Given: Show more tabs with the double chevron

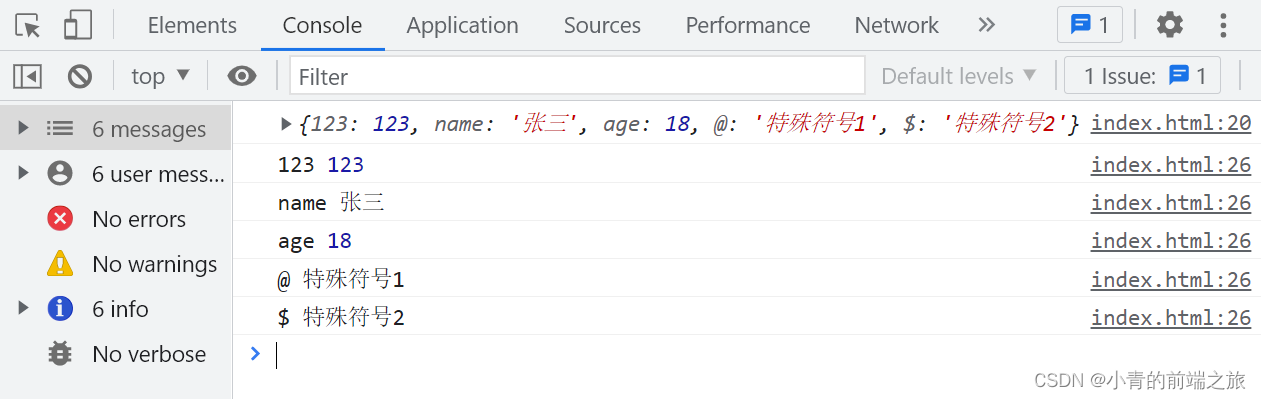Looking at the screenshot, I should click(x=987, y=25).
